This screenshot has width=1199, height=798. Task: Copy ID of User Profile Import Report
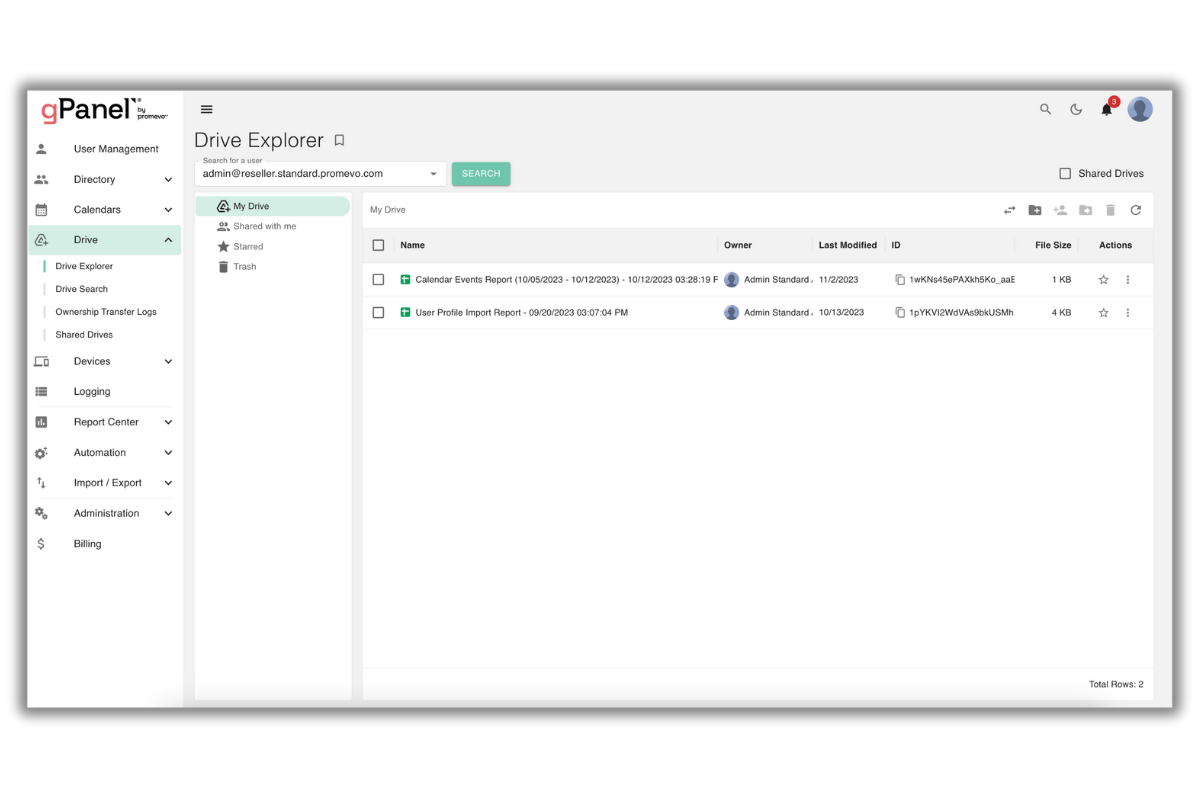(900, 313)
